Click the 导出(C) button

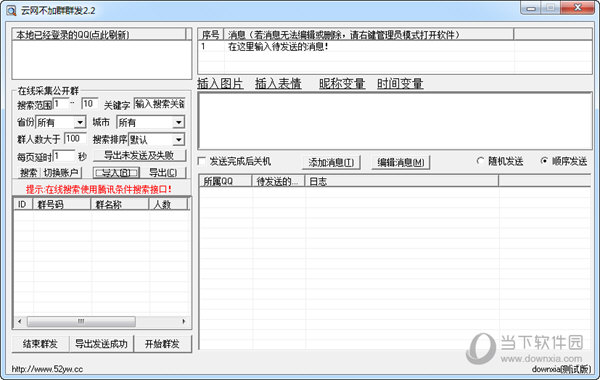click(x=163, y=173)
